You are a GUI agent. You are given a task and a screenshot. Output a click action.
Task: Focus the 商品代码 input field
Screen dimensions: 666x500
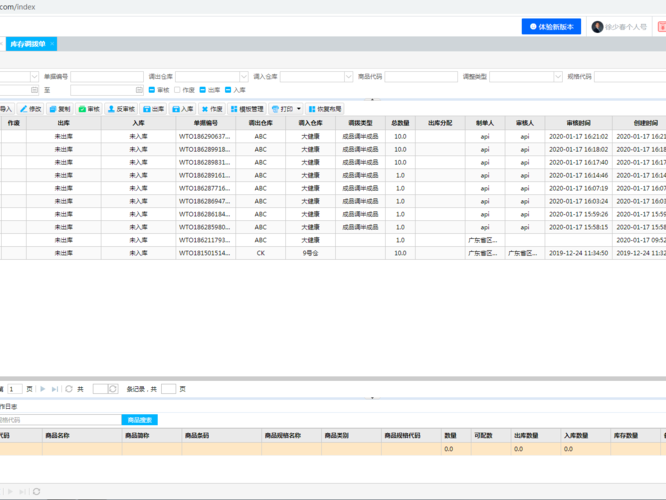point(421,76)
